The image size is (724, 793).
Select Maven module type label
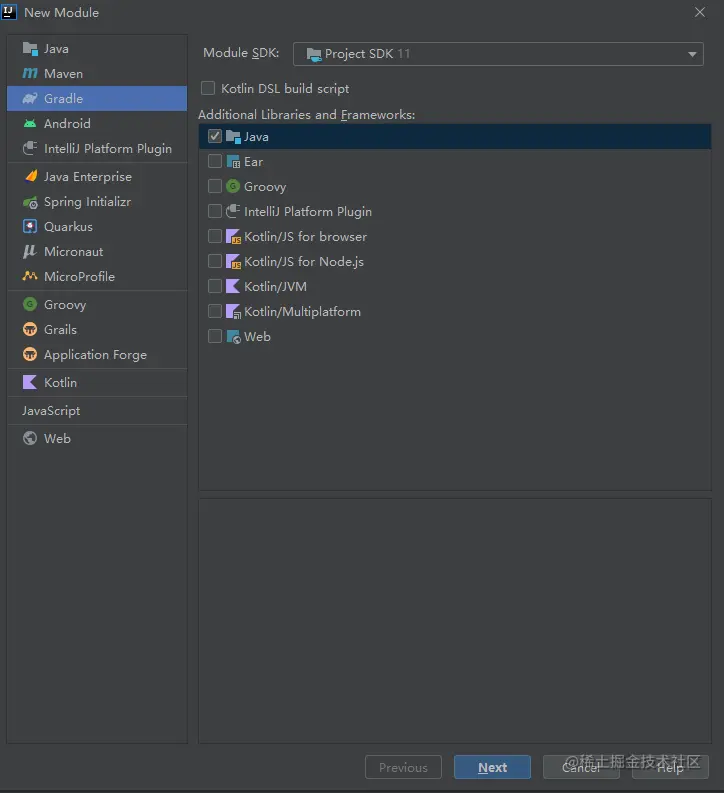63,74
